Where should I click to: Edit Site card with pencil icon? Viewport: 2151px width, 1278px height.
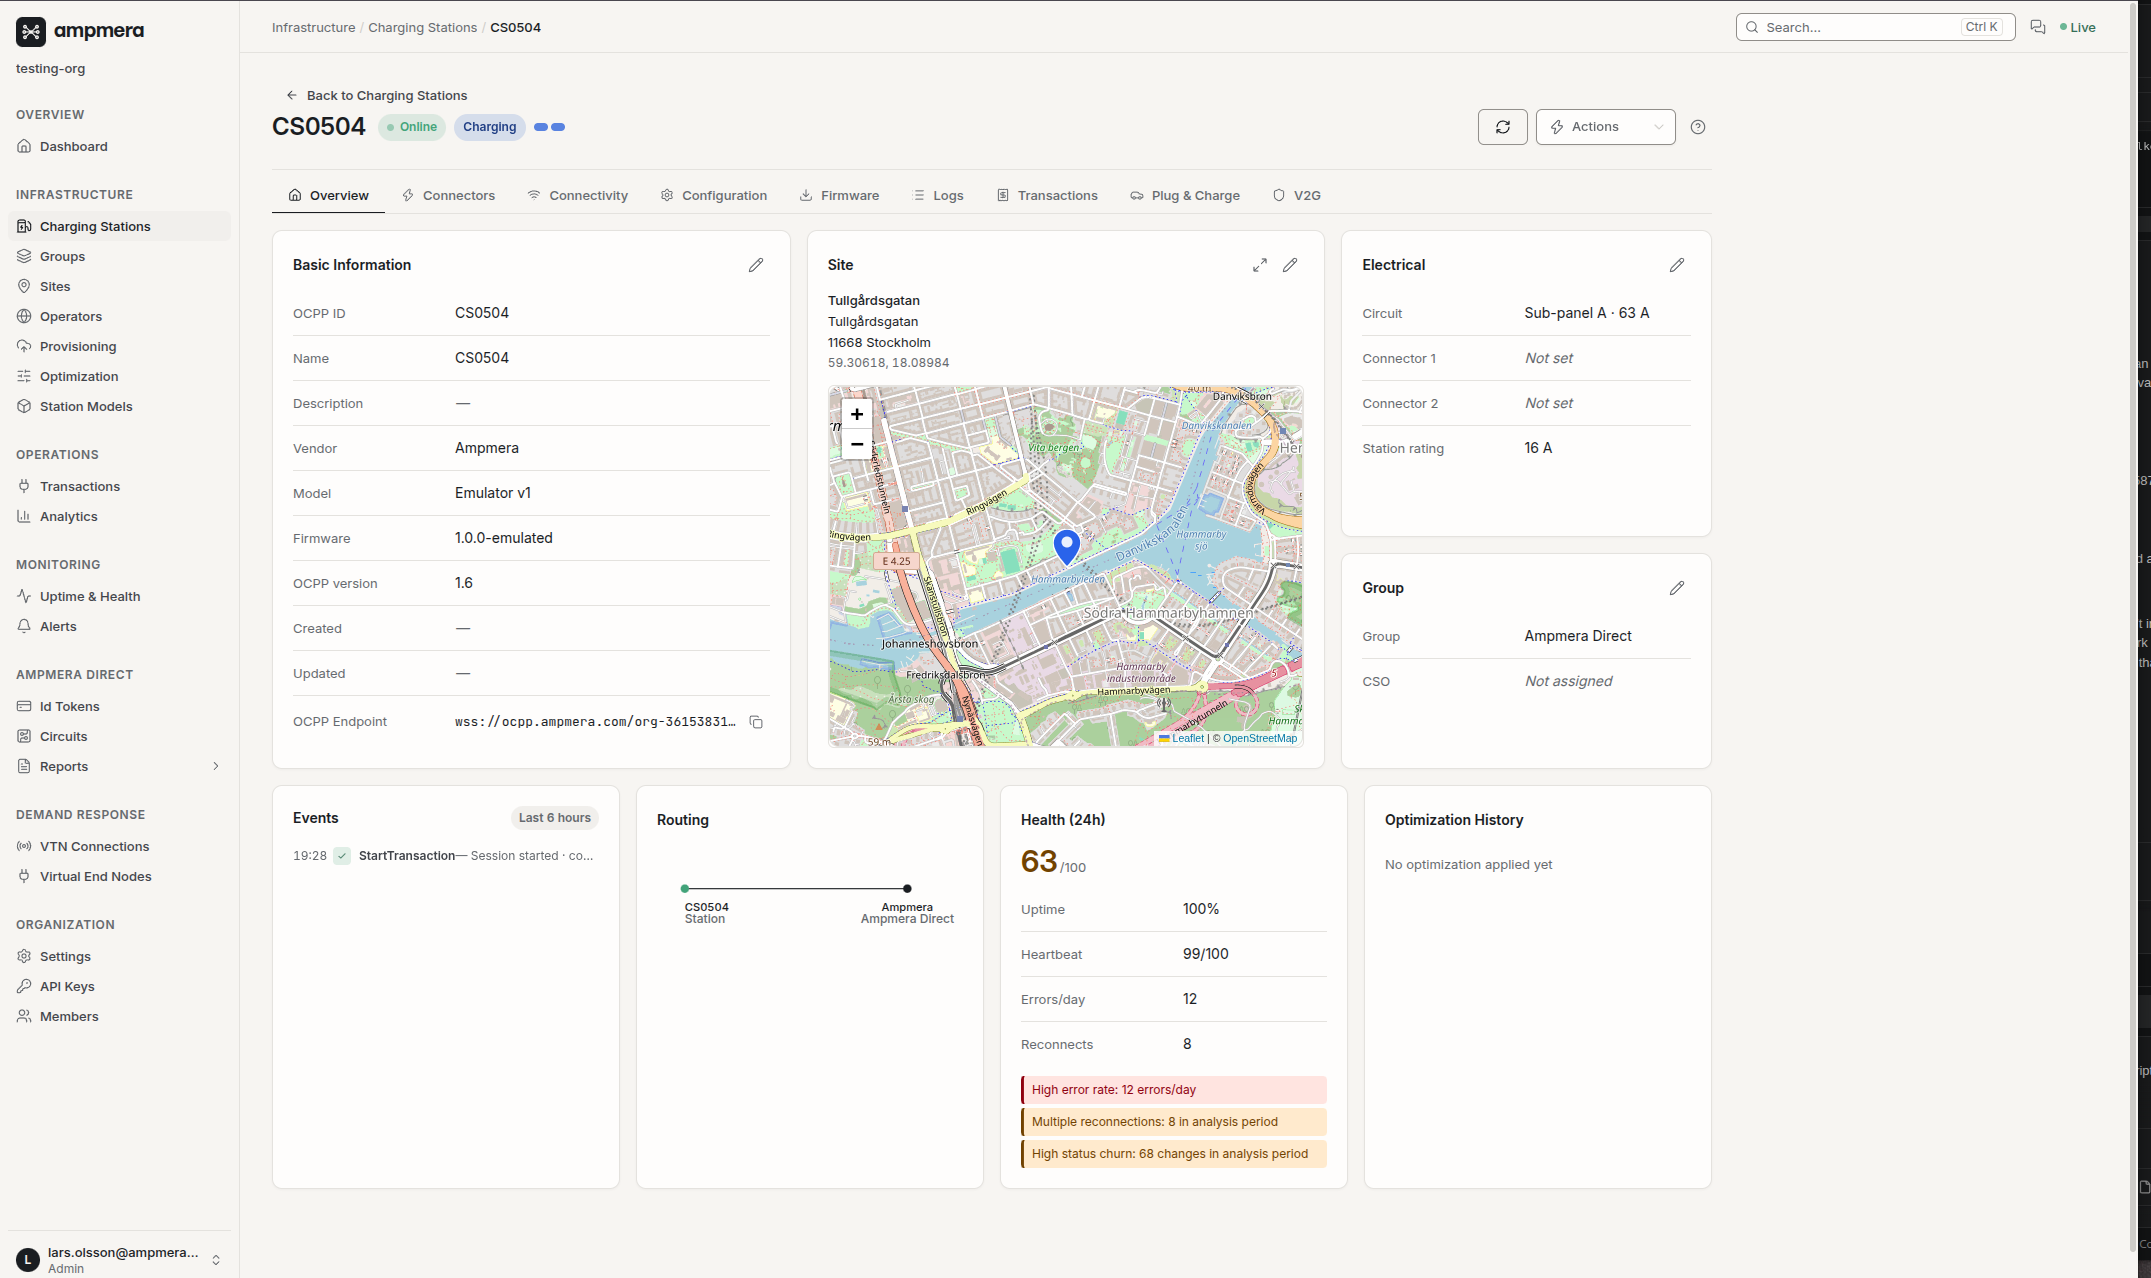[1290, 265]
